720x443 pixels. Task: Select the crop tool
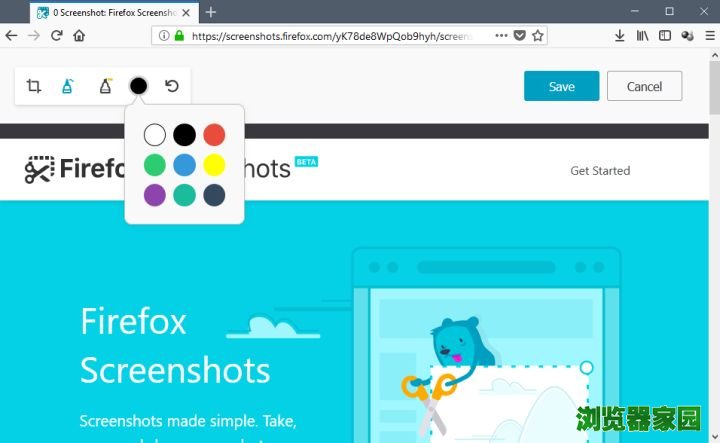tap(34, 86)
